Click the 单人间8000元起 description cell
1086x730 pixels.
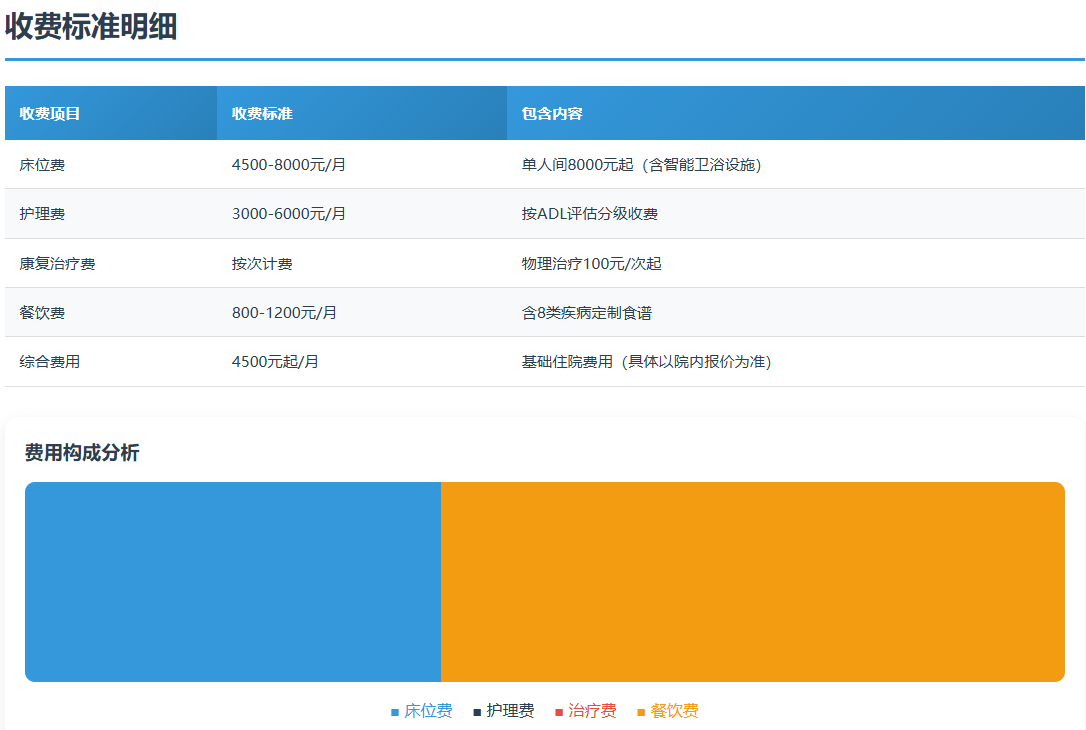click(641, 165)
